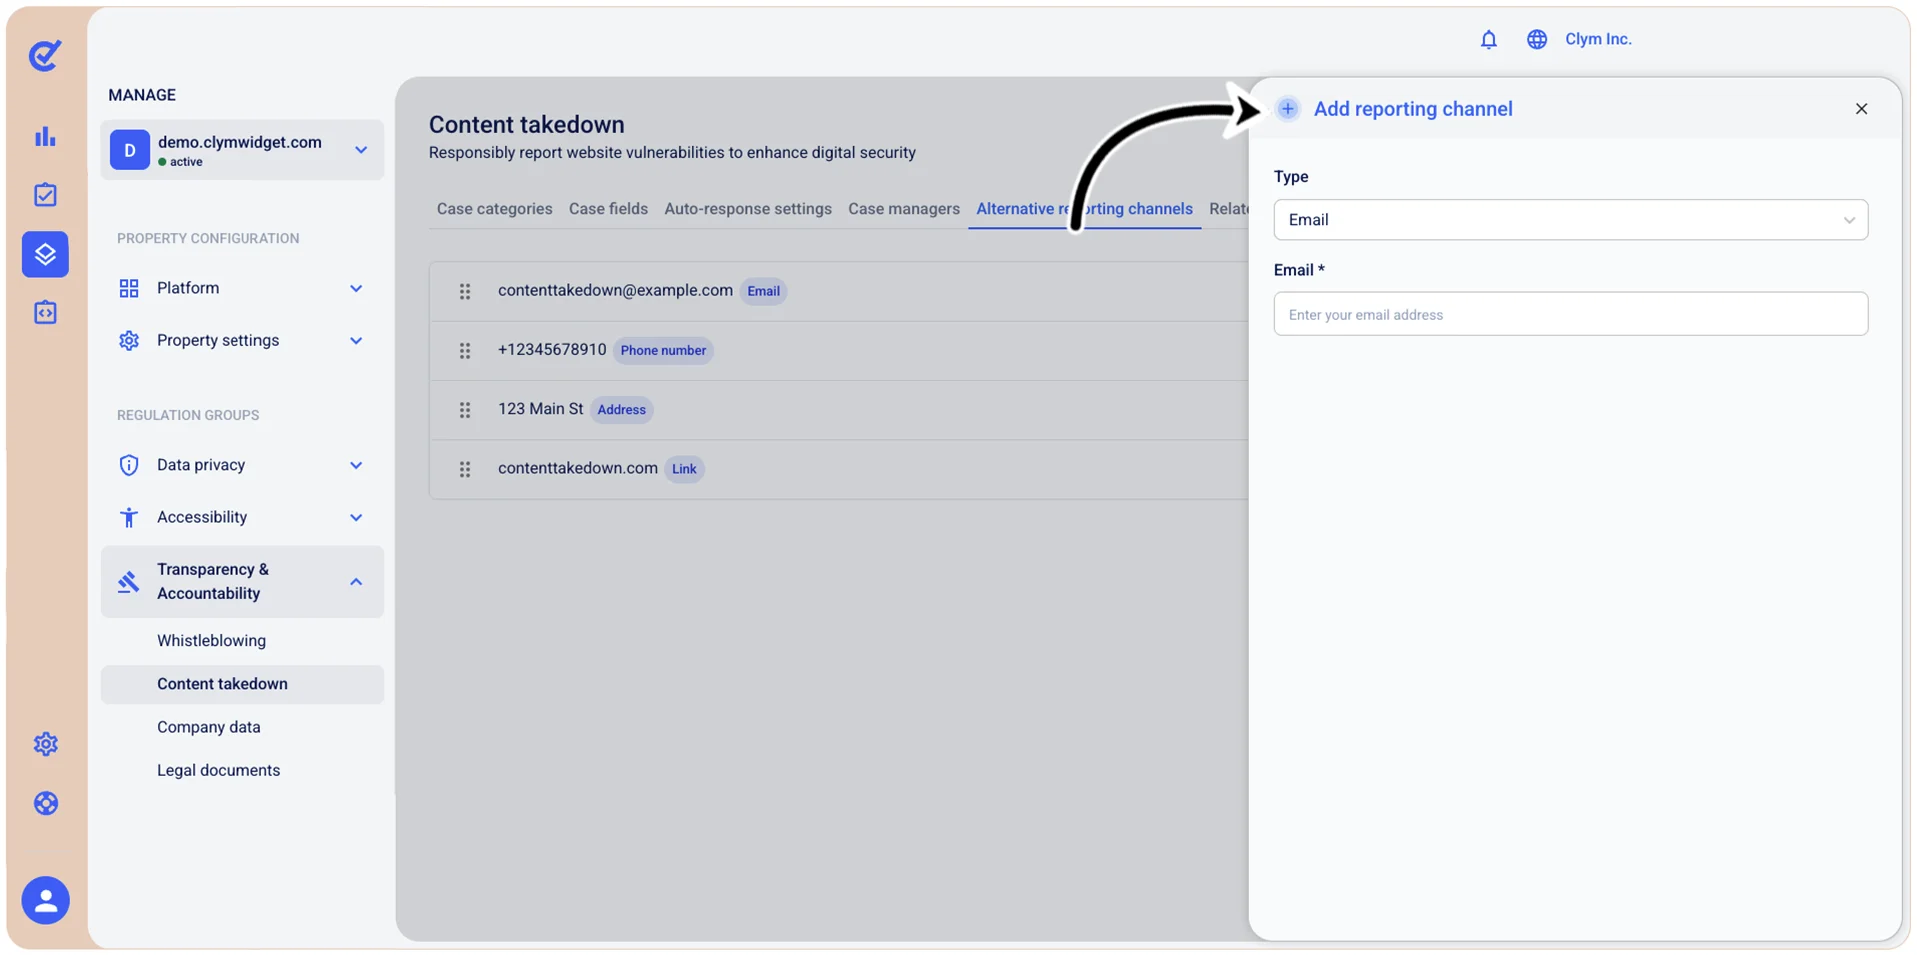The height and width of the screenshot is (955, 1917).
Task: Grab the drag handle for +12345678910 row
Action: [x=465, y=351]
